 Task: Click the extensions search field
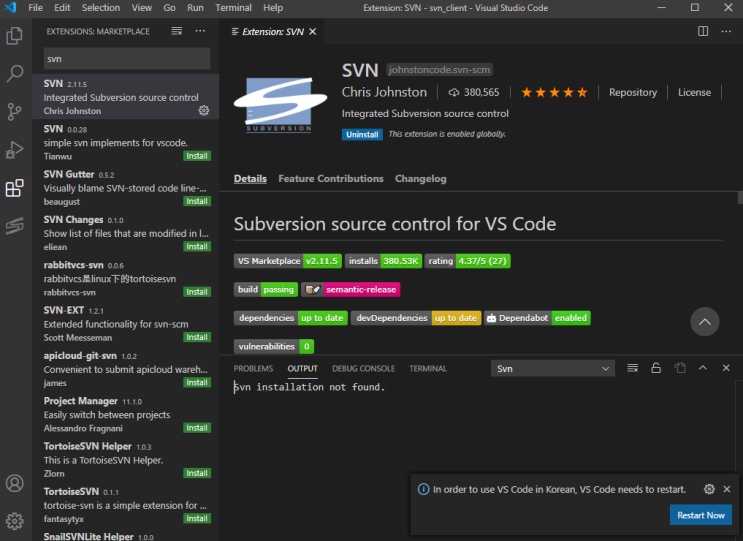[x=127, y=59]
